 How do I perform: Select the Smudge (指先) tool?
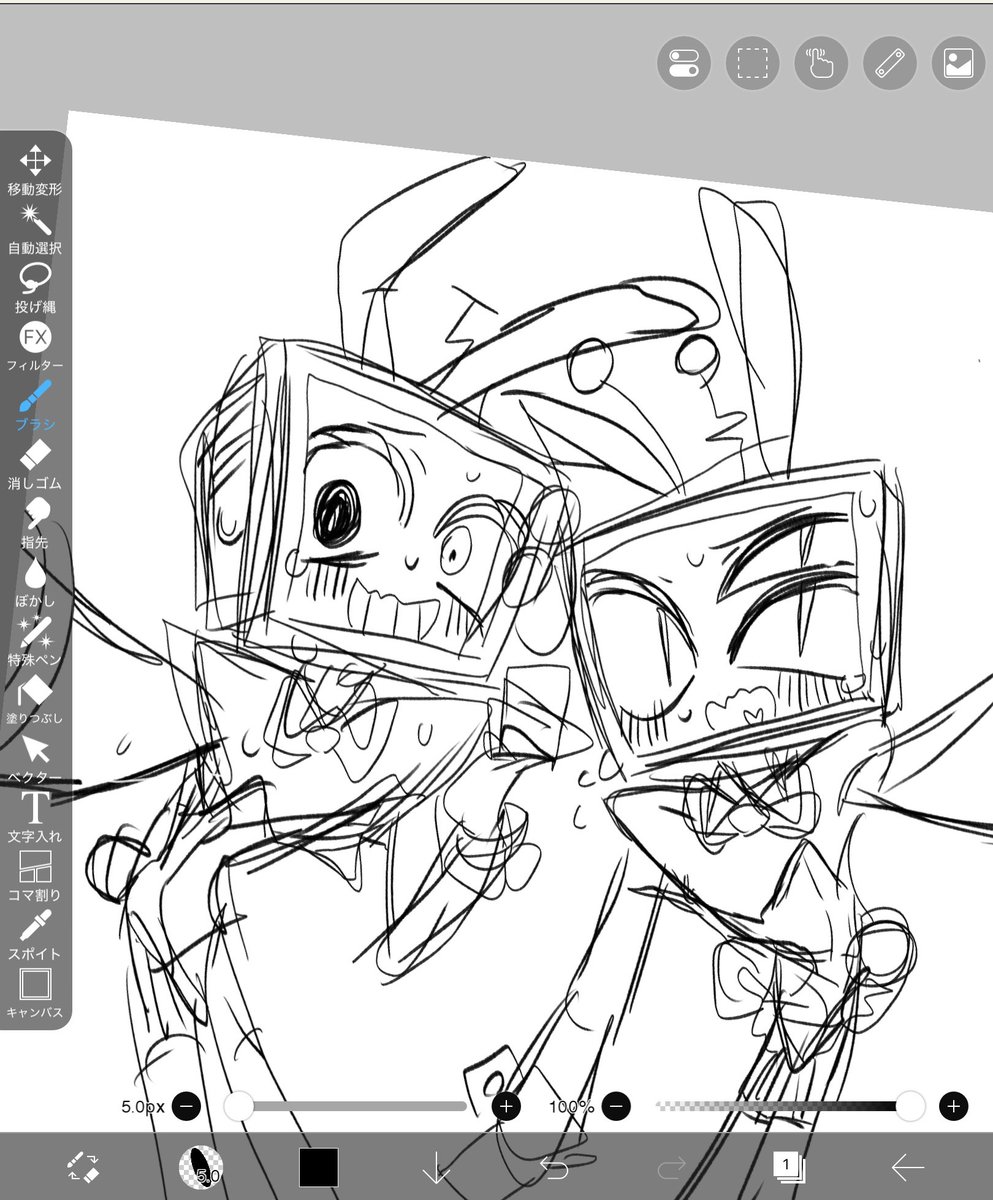pos(35,523)
